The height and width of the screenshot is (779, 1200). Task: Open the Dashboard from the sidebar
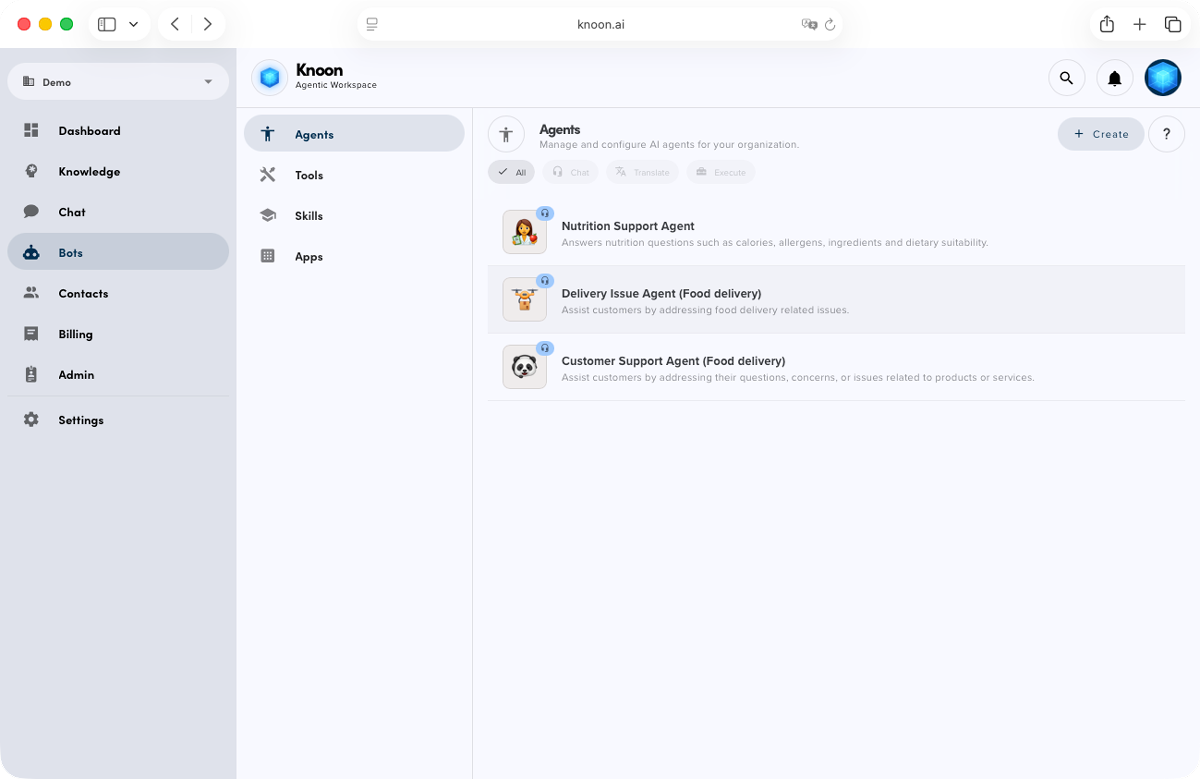click(89, 130)
